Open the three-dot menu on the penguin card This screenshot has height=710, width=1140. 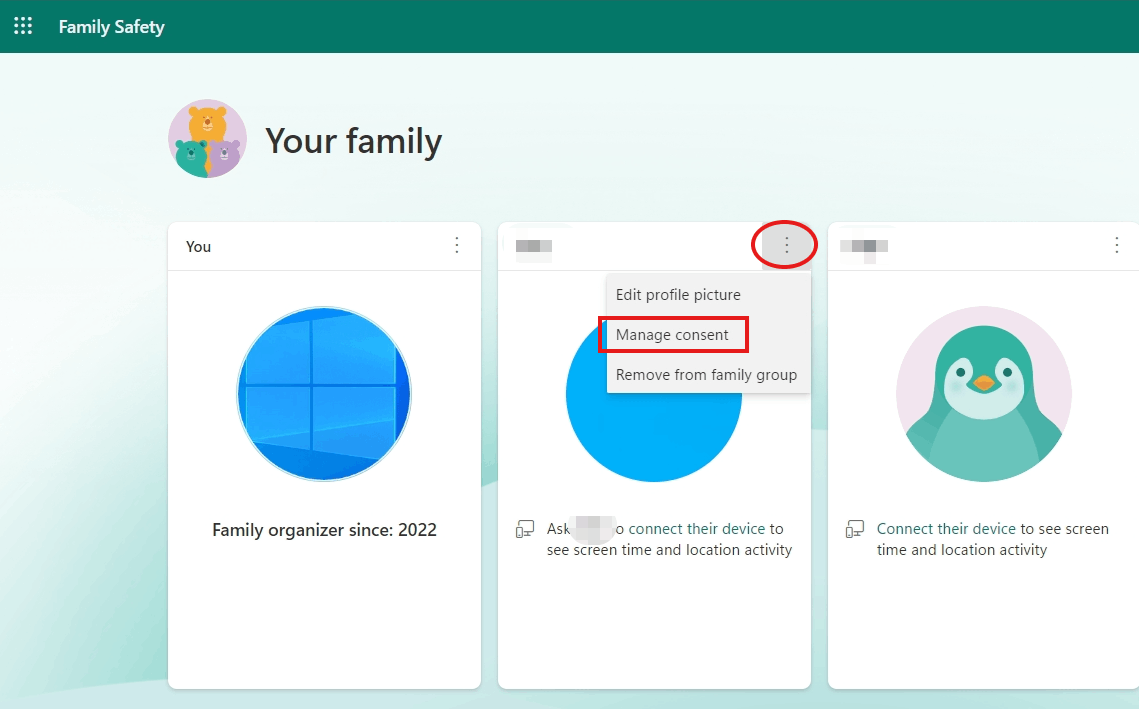tap(1117, 246)
